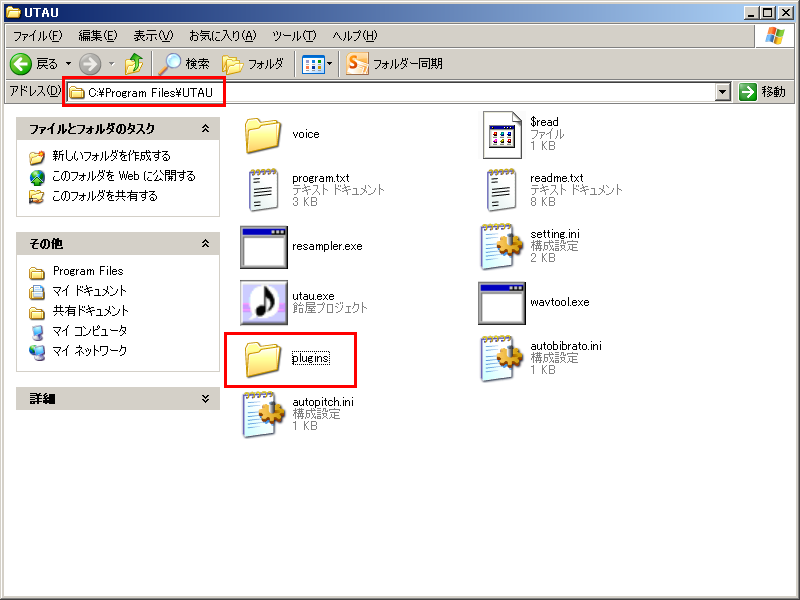Select the wavtool.exe application icon
Screen dimensions: 800x600
pos(502,303)
